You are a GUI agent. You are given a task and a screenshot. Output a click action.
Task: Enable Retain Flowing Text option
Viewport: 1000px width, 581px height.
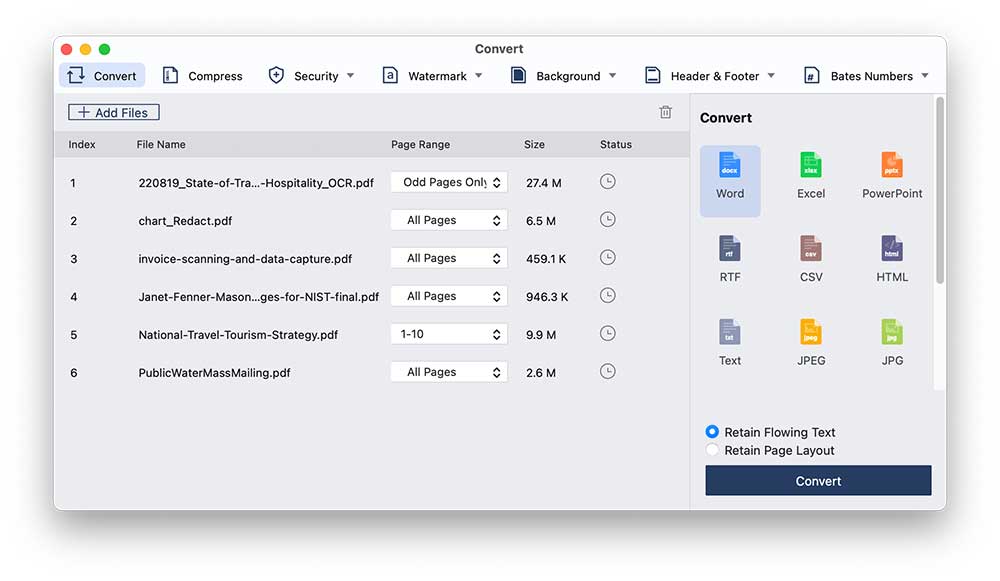pos(712,432)
